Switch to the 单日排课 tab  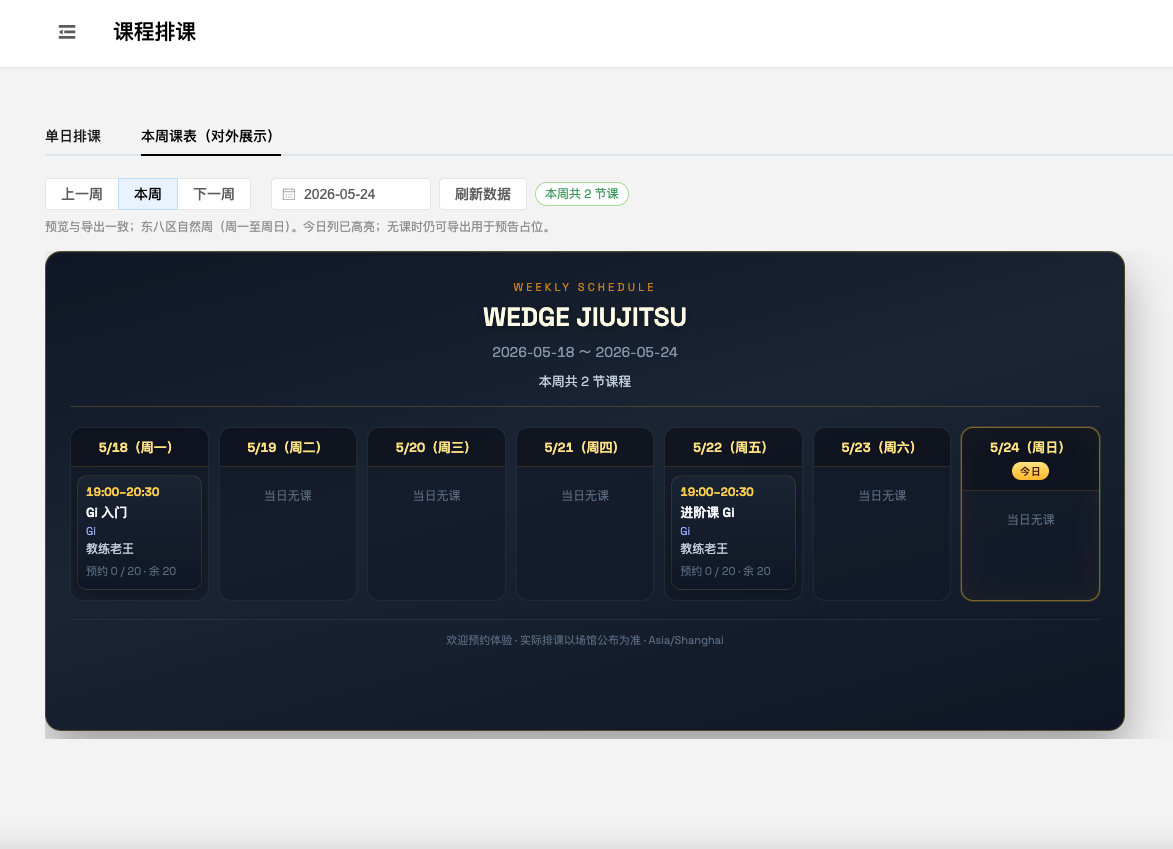(x=73, y=136)
